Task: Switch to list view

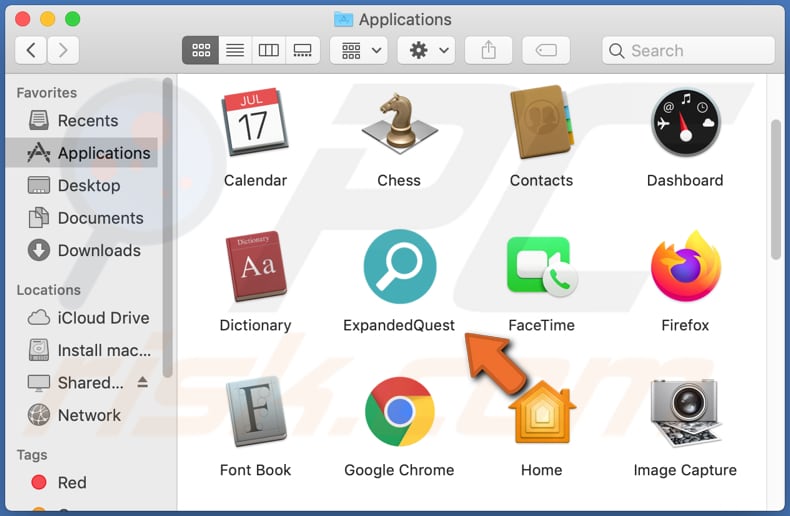Action: [x=235, y=50]
